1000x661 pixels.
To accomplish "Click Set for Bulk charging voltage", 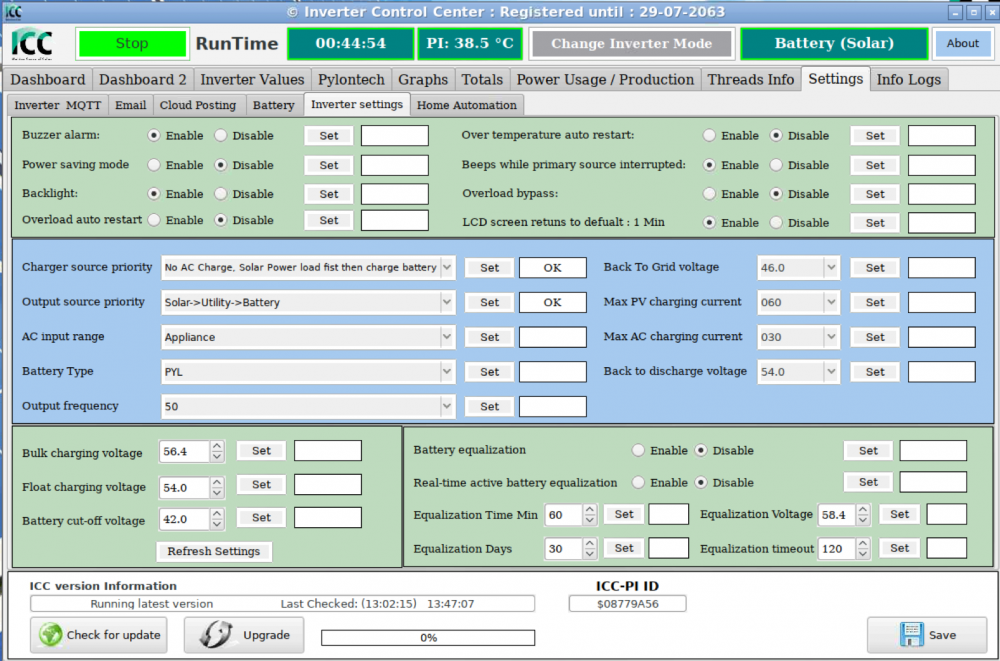I will click(x=261, y=450).
